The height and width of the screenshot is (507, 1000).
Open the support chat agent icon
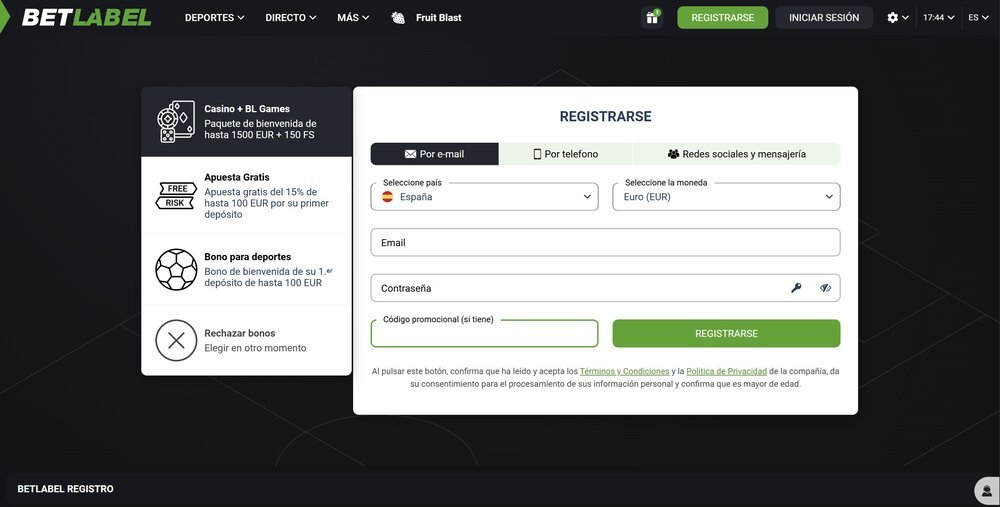tap(987, 491)
